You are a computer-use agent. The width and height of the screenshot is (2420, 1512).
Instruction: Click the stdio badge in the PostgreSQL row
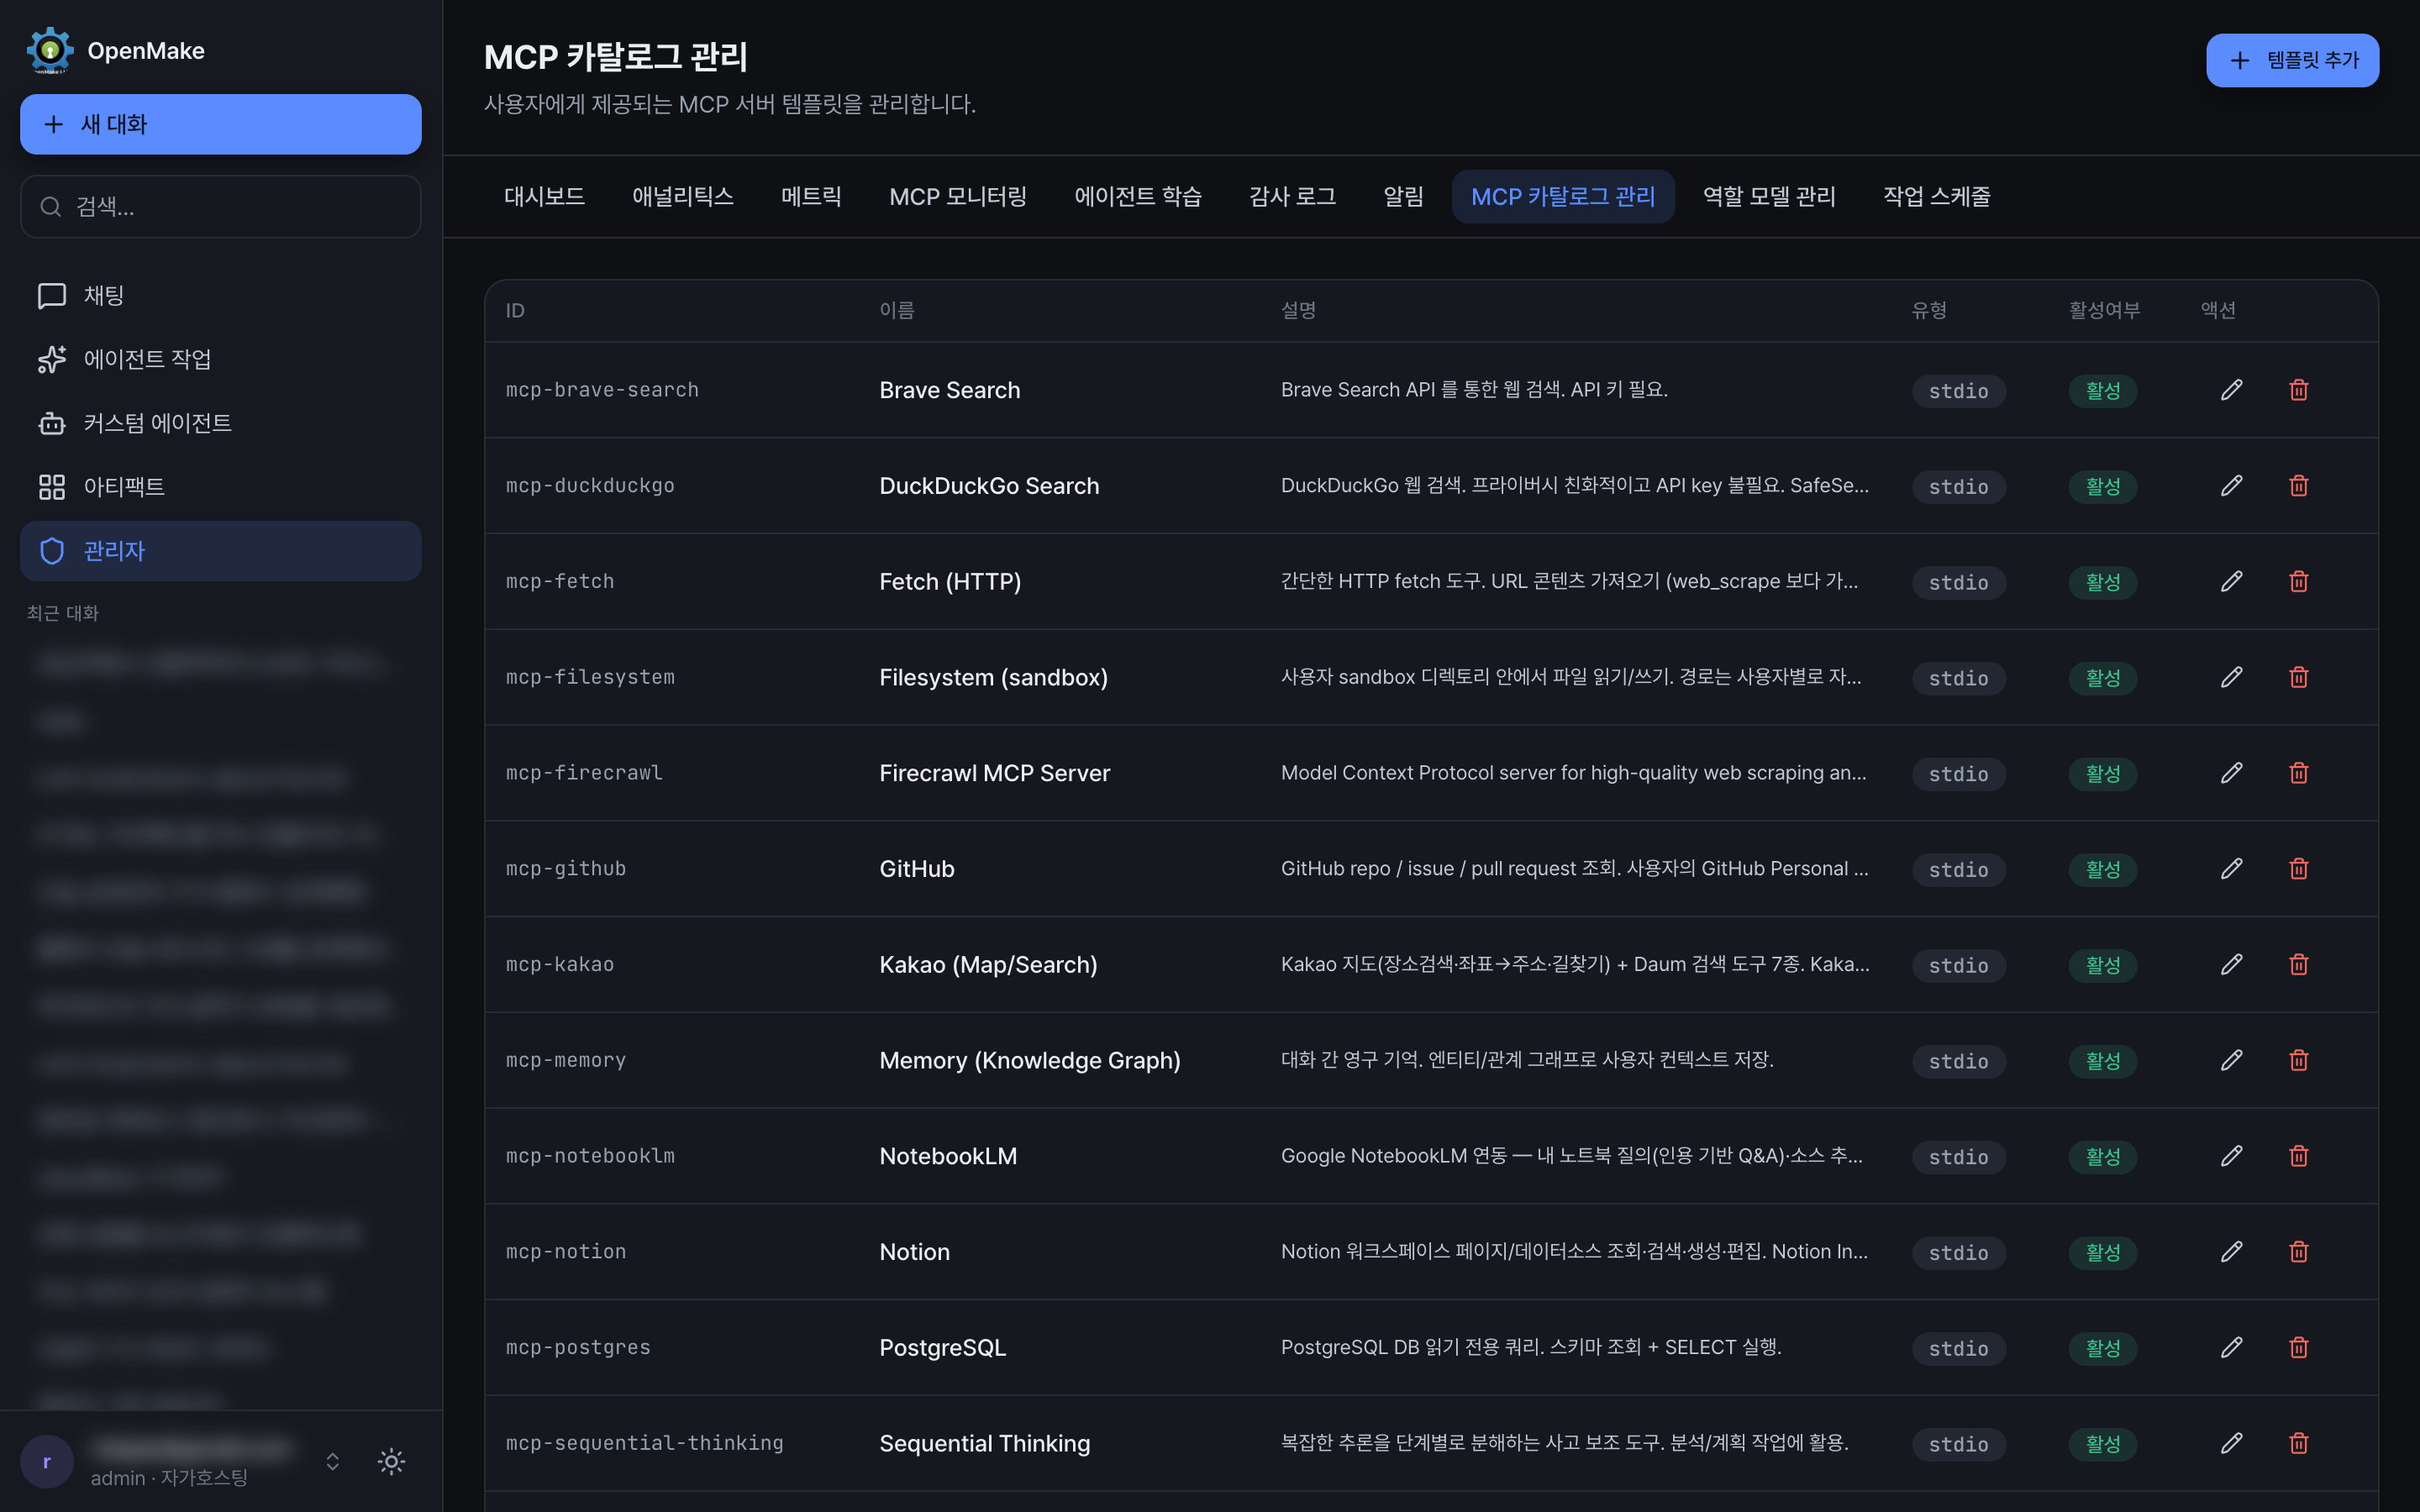click(x=1958, y=1349)
